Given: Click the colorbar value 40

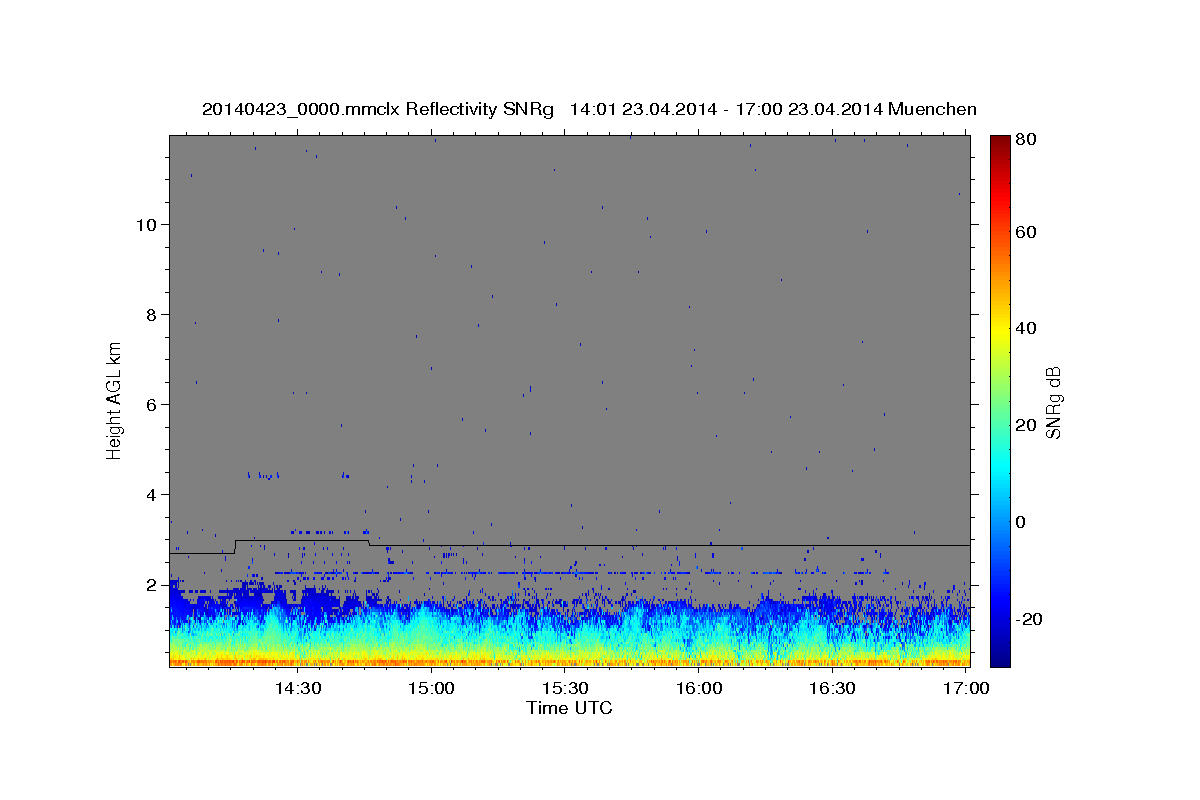Looking at the screenshot, I should (x=1025, y=328).
